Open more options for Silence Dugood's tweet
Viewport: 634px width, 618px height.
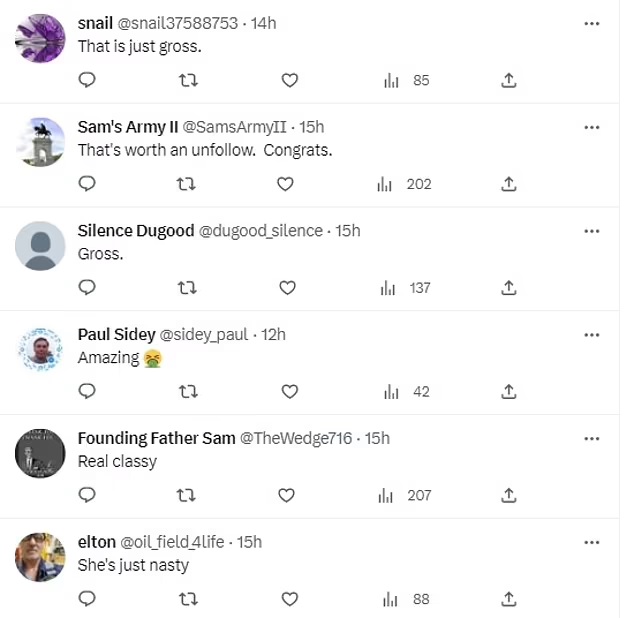click(x=591, y=231)
